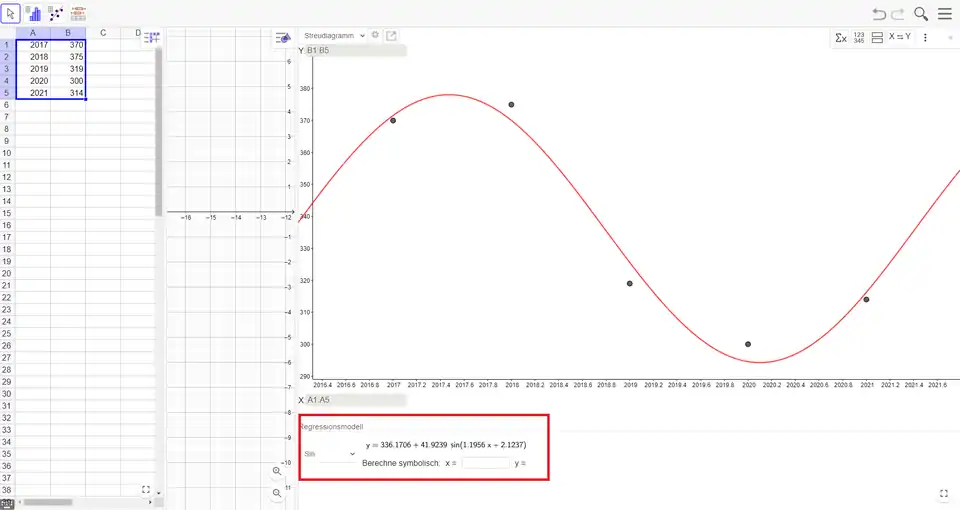Open the one-variable analysis histogram tool

pyautogui.click(x=34, y=13)
